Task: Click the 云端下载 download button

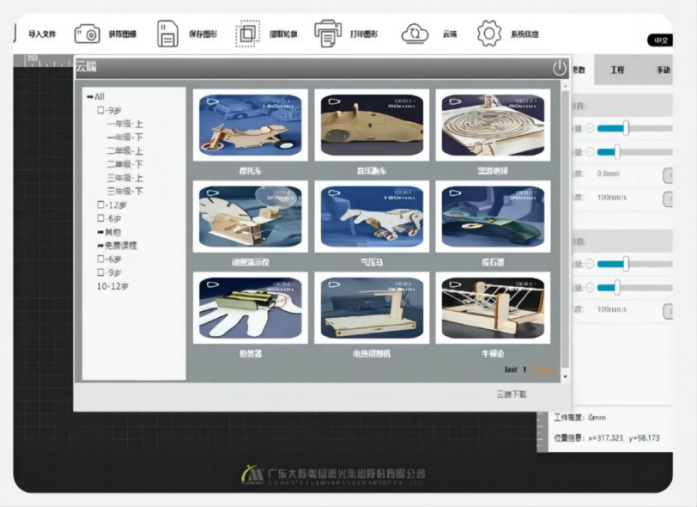Action: pos(511,395)
